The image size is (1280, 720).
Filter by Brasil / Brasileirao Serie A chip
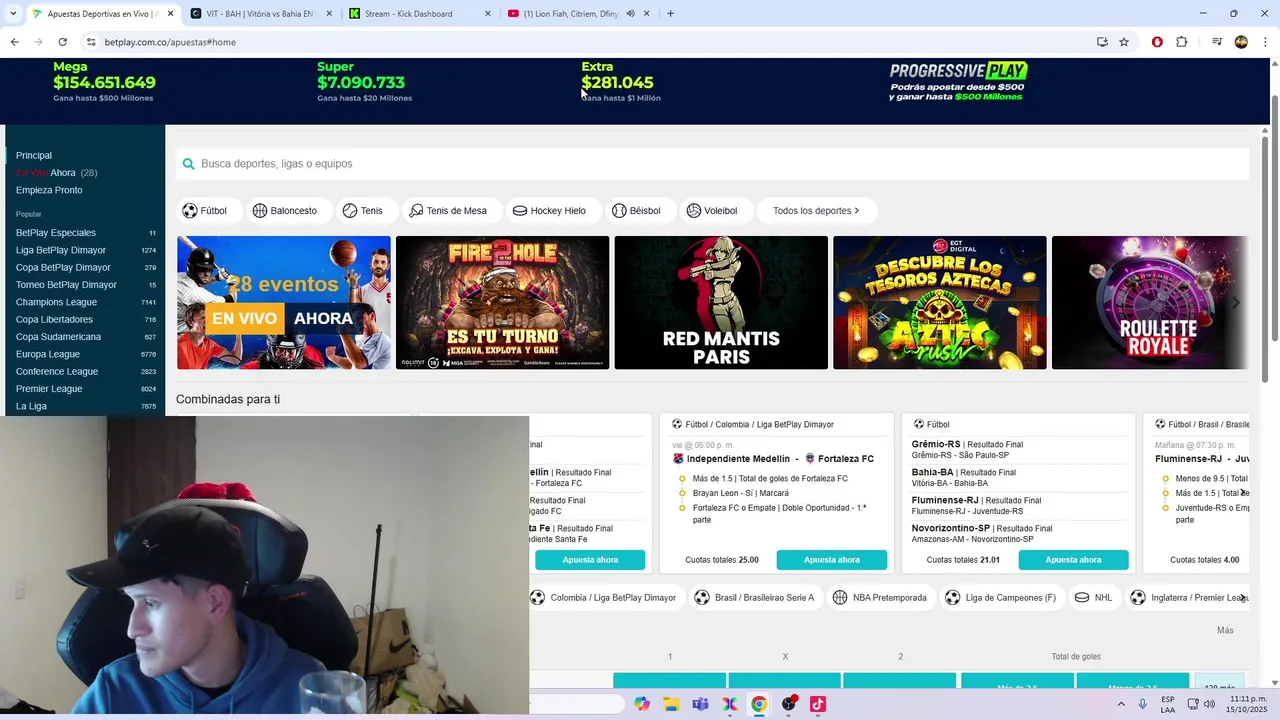pyautogui.click(x=755, y=598)
